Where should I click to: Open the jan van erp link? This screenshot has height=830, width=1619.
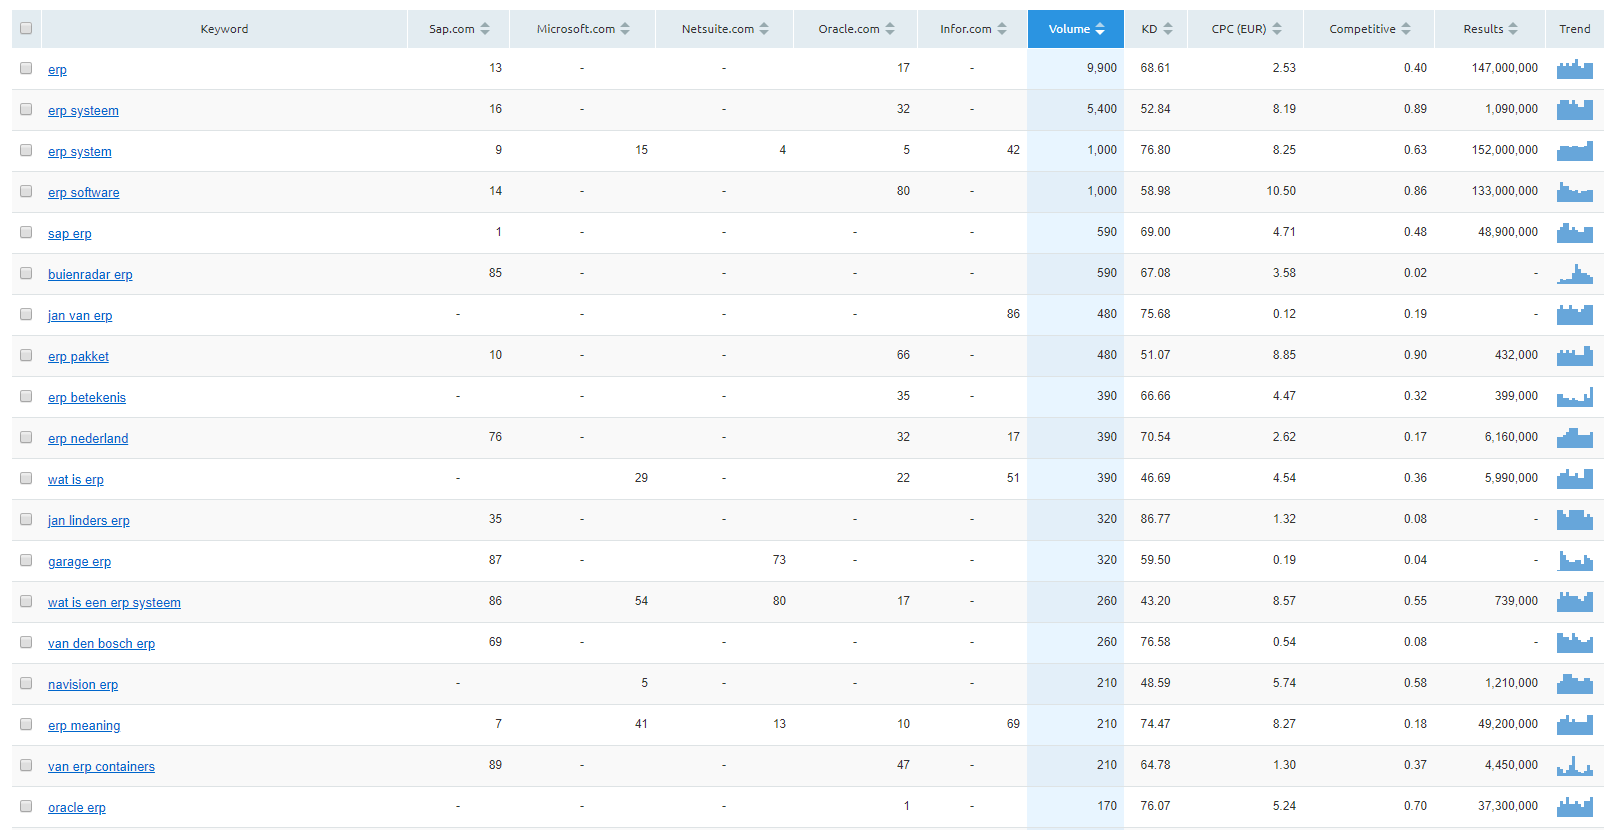coord(80,316)
